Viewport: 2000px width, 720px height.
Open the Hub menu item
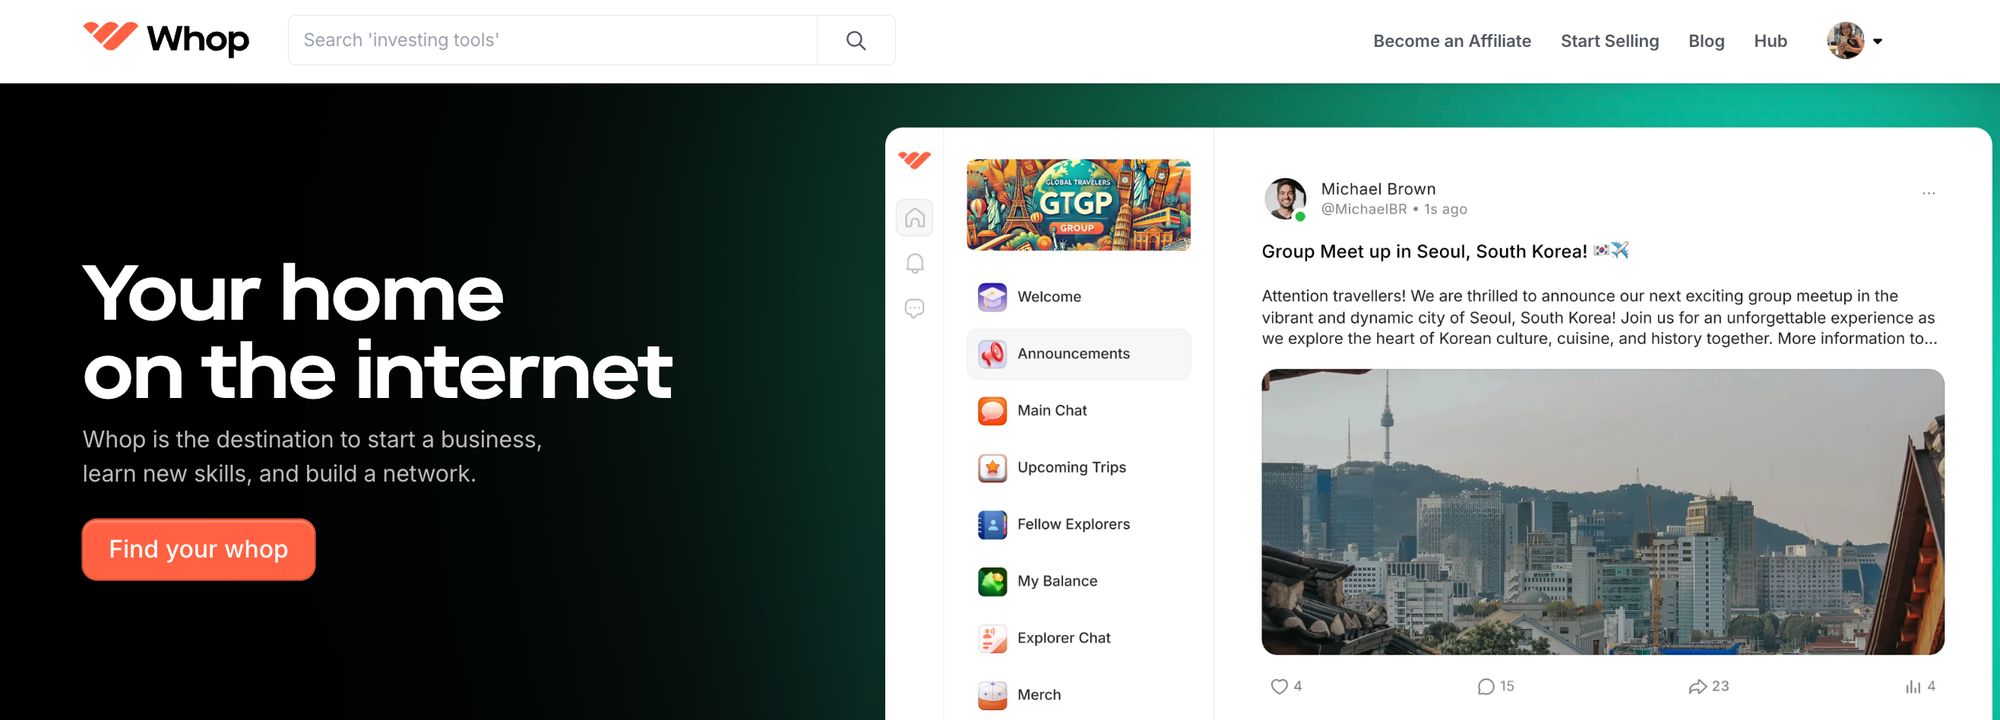pyautogui.click(x=1770, y=41)
